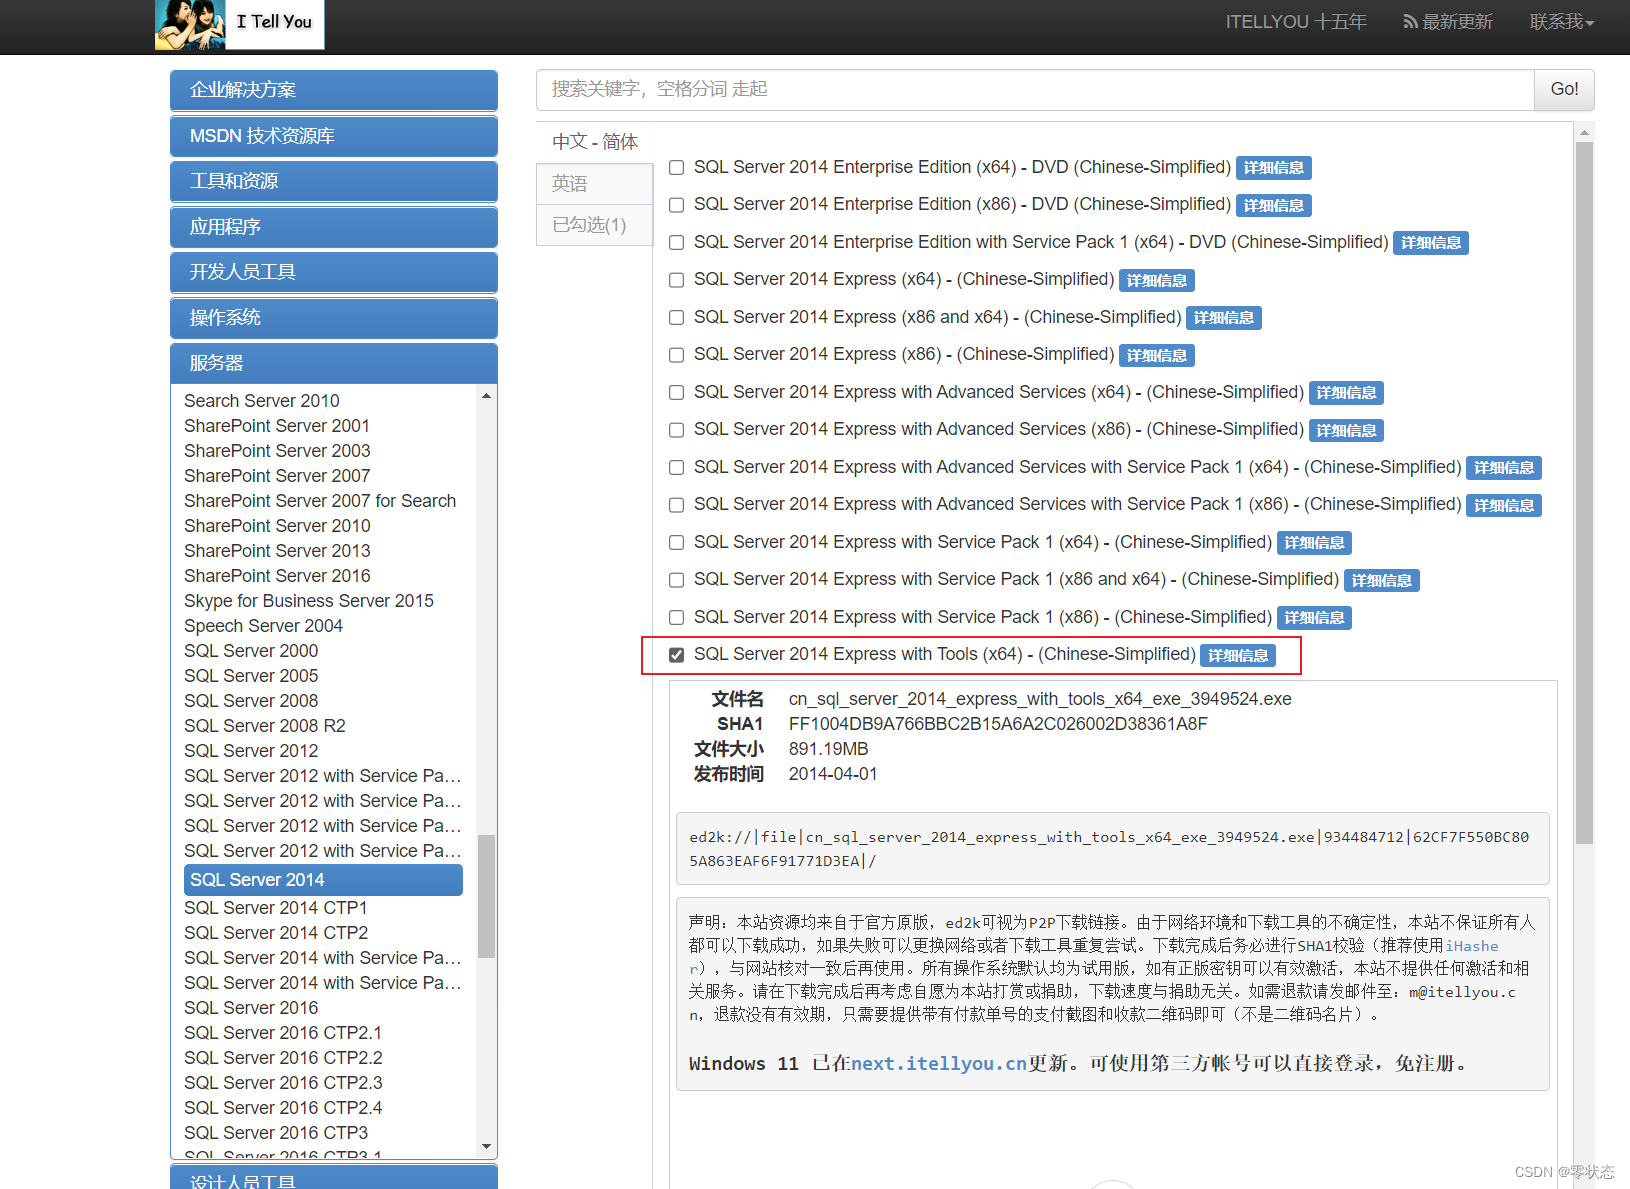Expand the 应用程序 category
Screen dimensions: 1630x1189
click(x=334, y=227)
